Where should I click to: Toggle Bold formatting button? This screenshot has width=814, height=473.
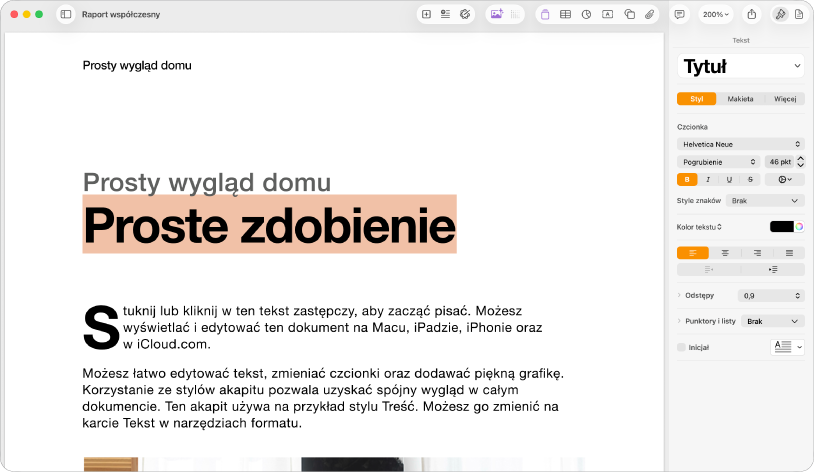687,180
